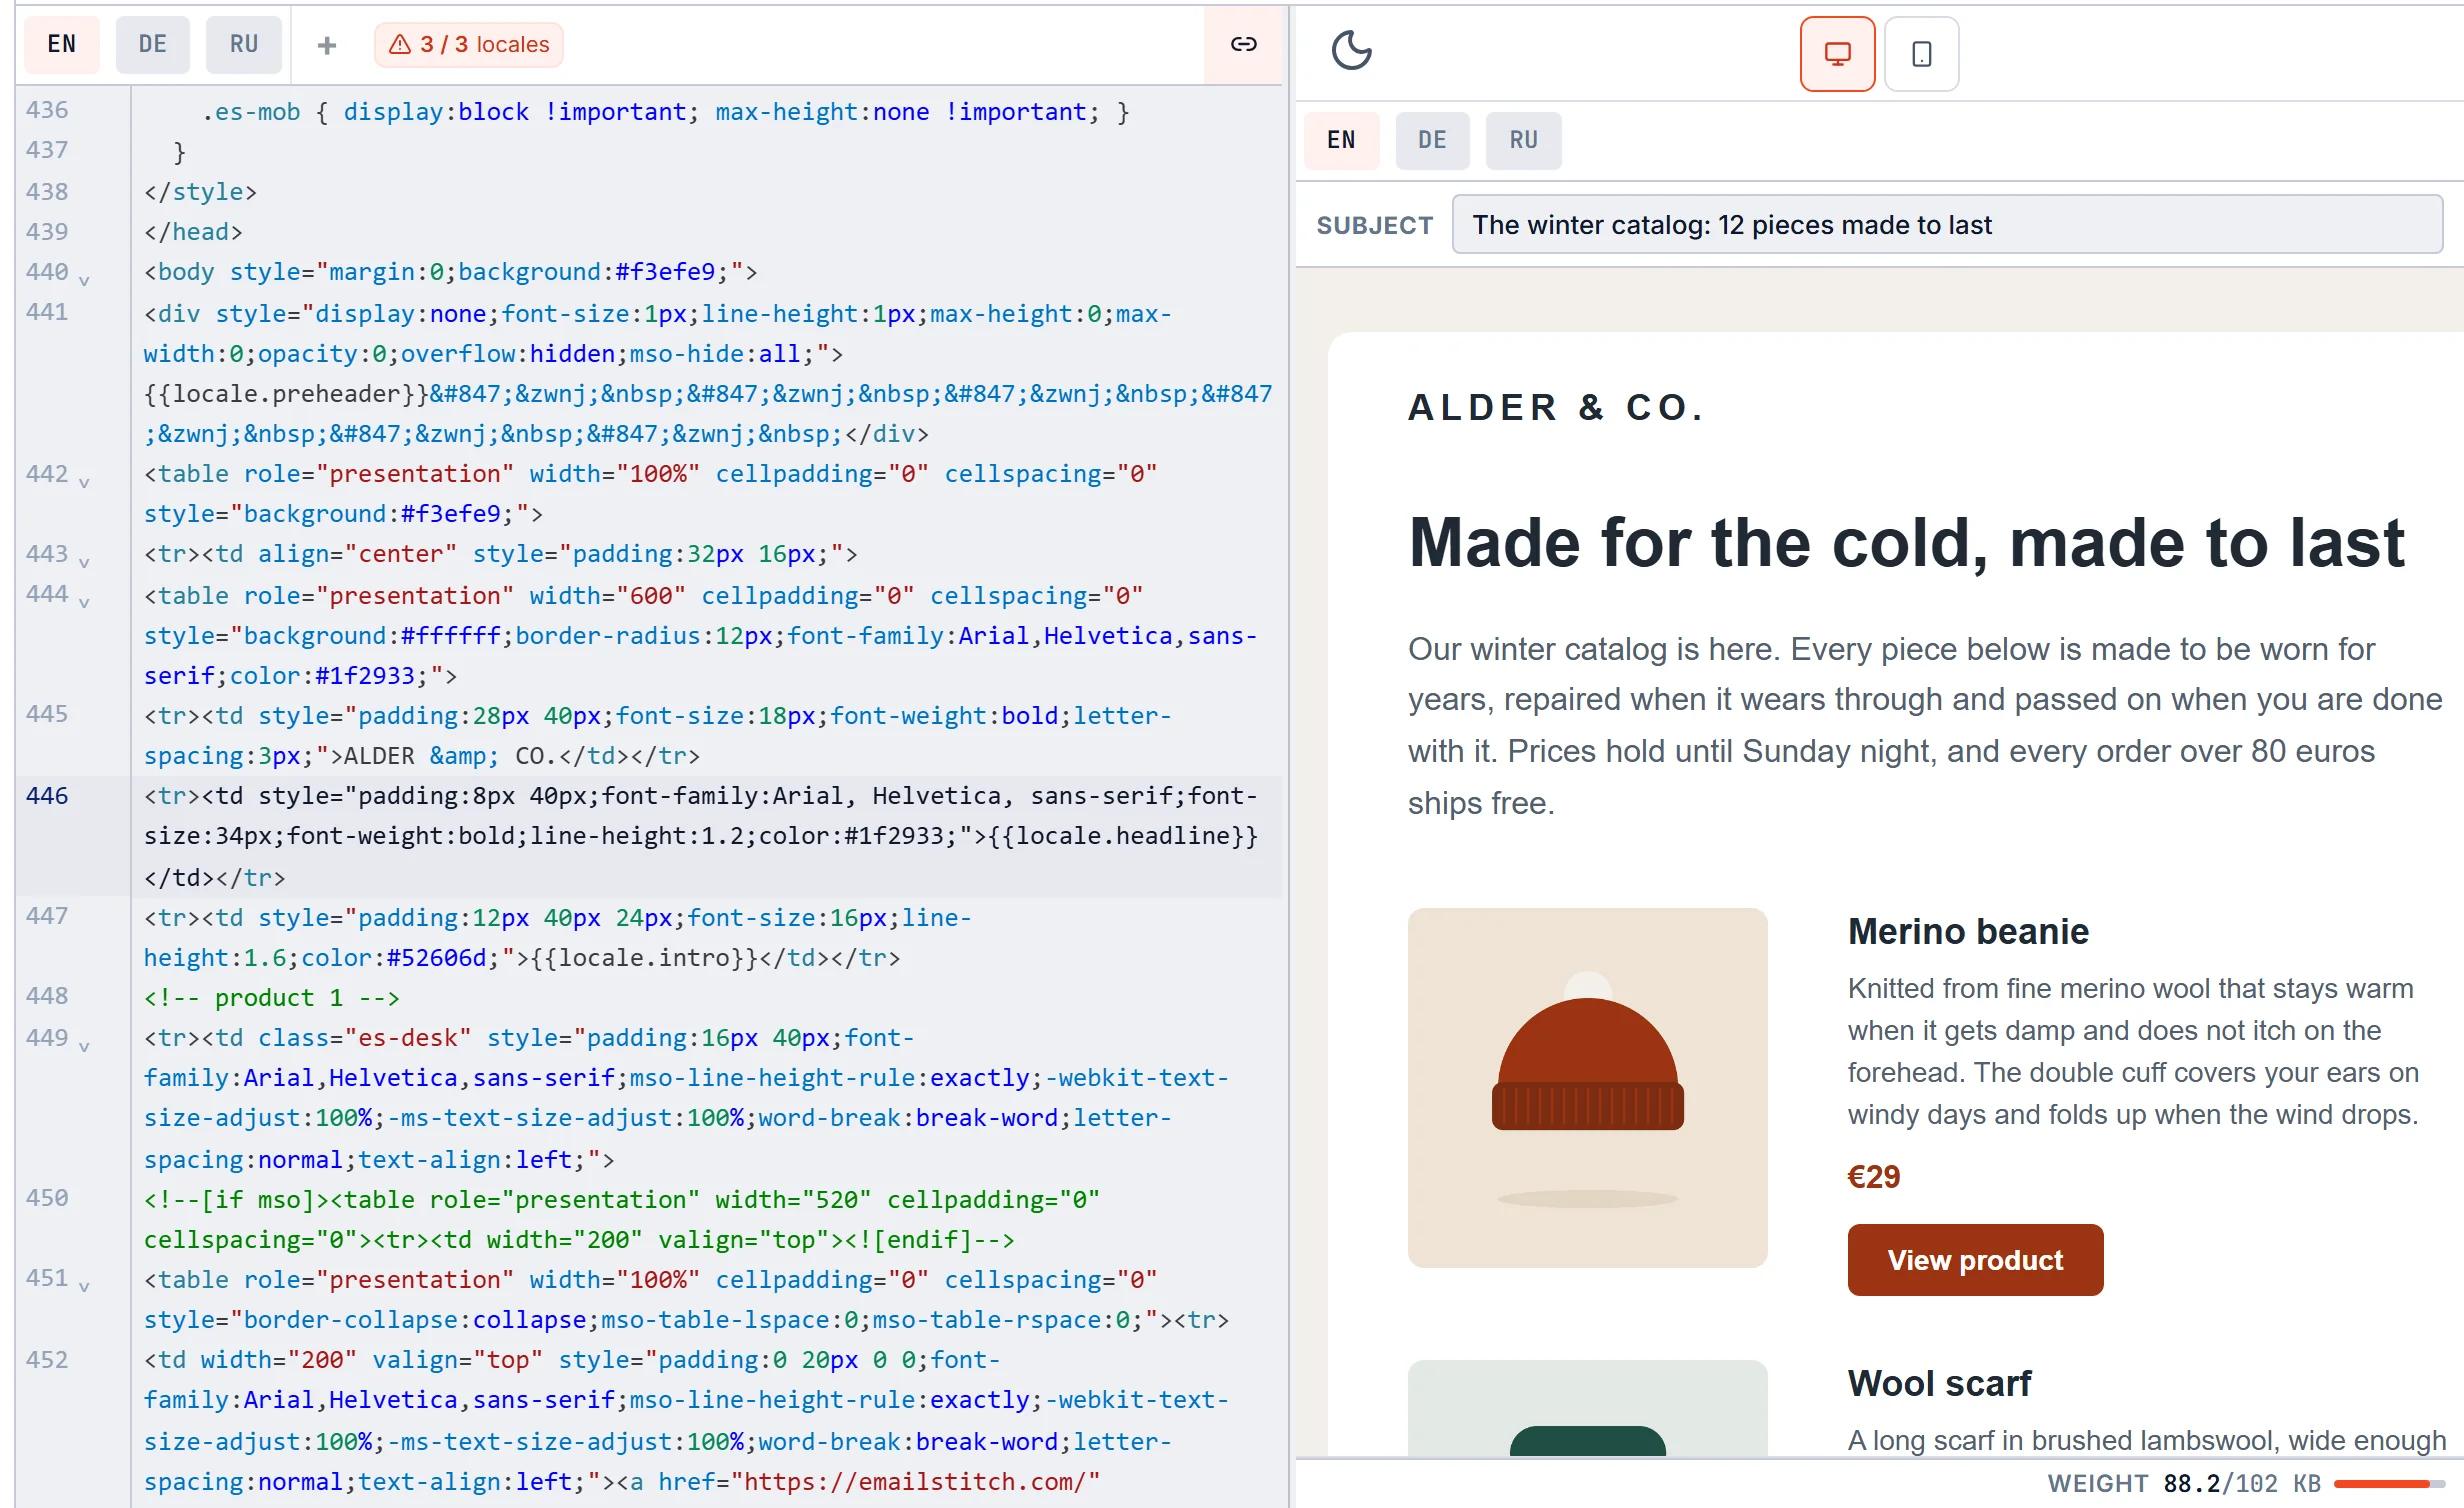Switch preview locale to EN

pyautogui.click(x=1341, y=140)
